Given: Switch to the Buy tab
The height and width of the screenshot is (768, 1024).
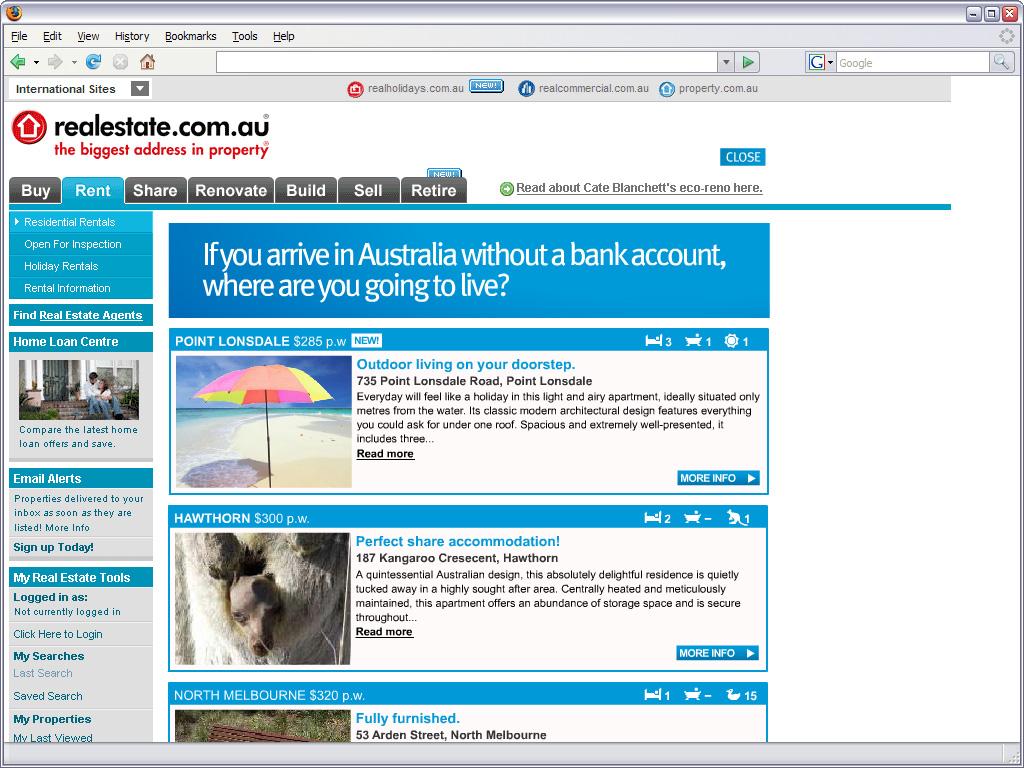Looking at the screenshot, I should (x=35, y=191).
